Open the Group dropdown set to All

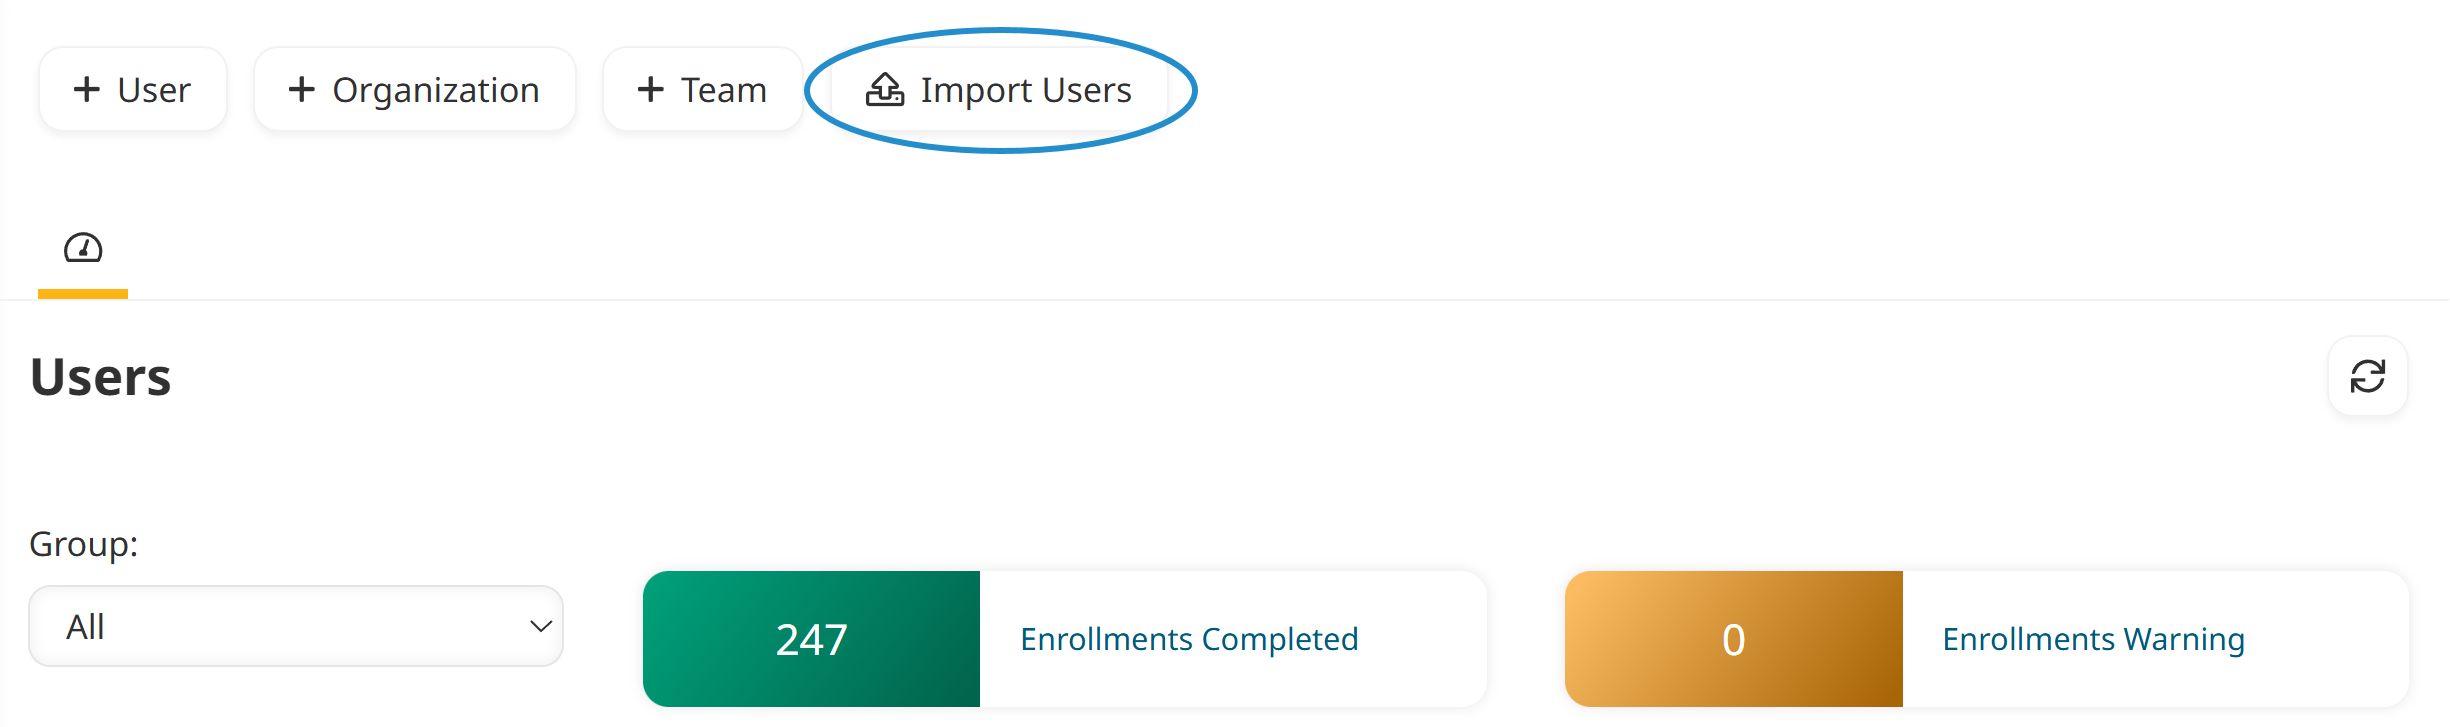296,626
